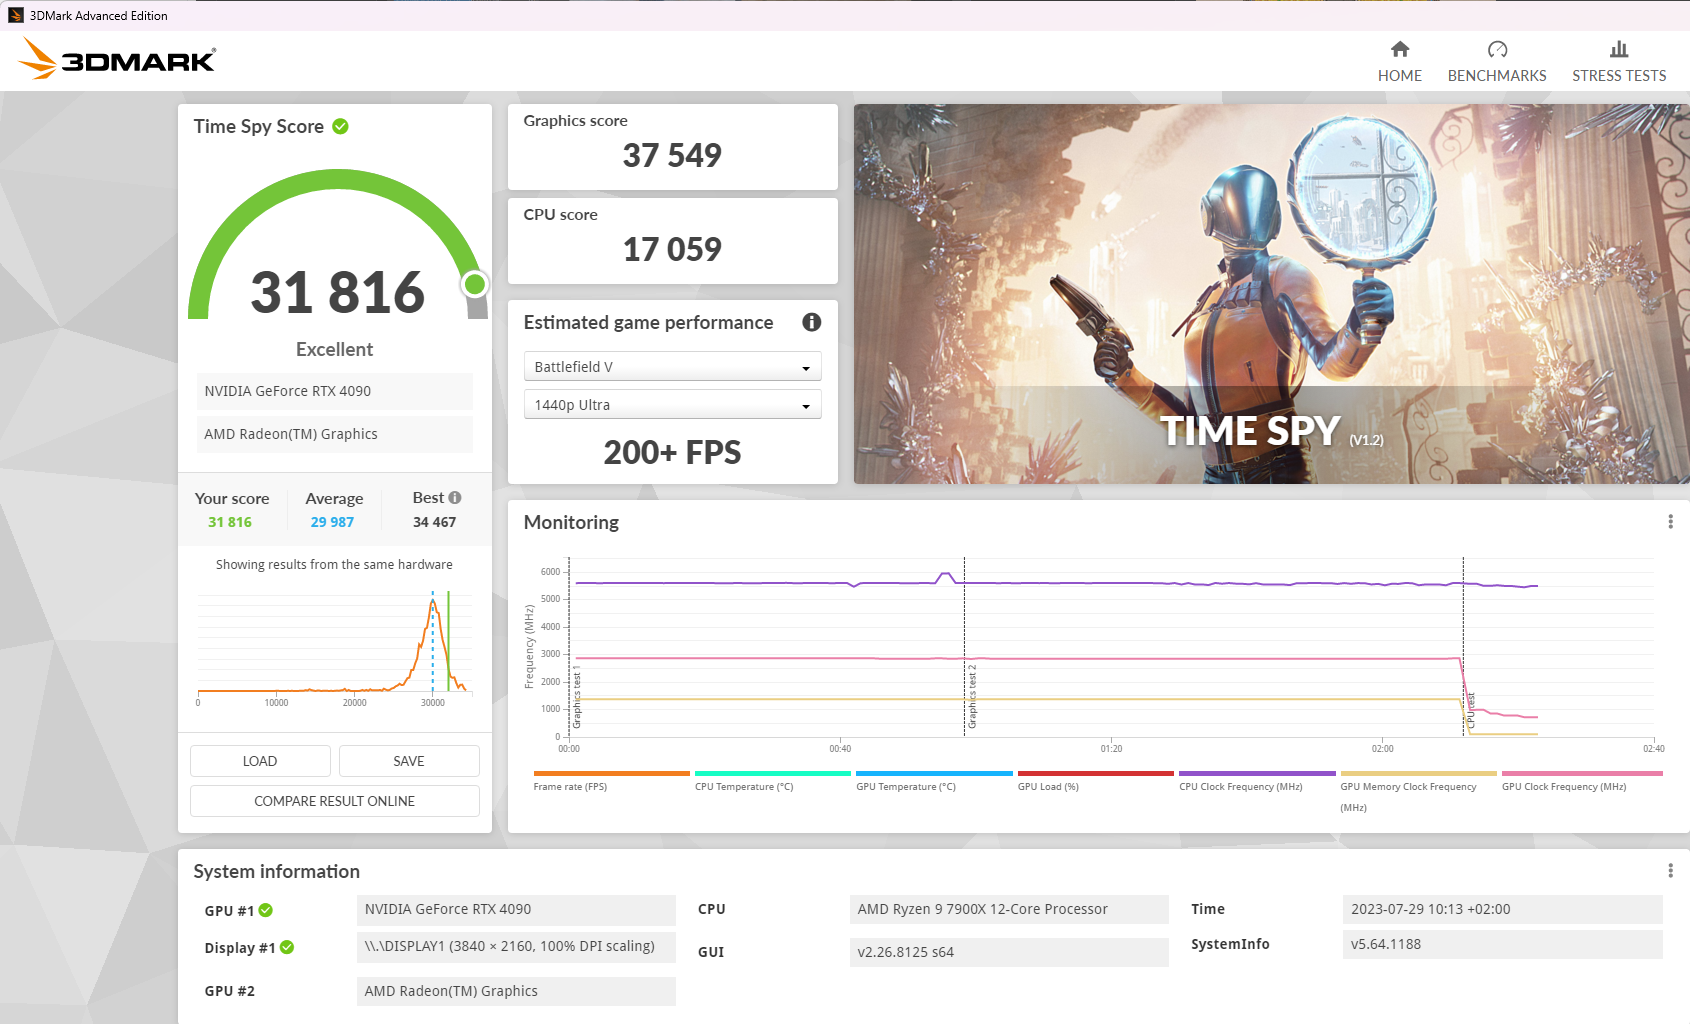Click the info icon beside Estimated game performance
This screenshot has height=1024, width=1690.
tap(812, 322)
